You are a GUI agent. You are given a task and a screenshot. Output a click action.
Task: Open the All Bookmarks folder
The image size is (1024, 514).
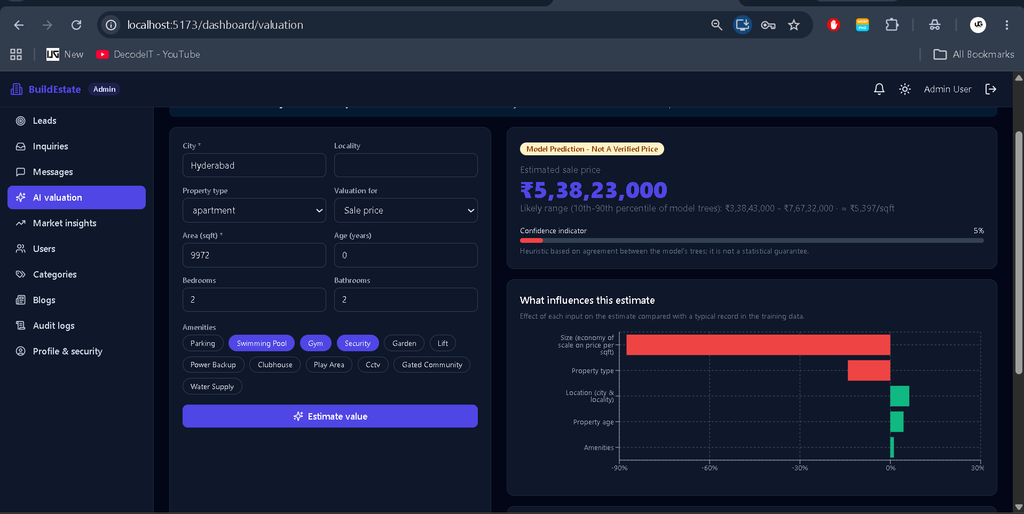pyautogui.click(x=974, y=54)
